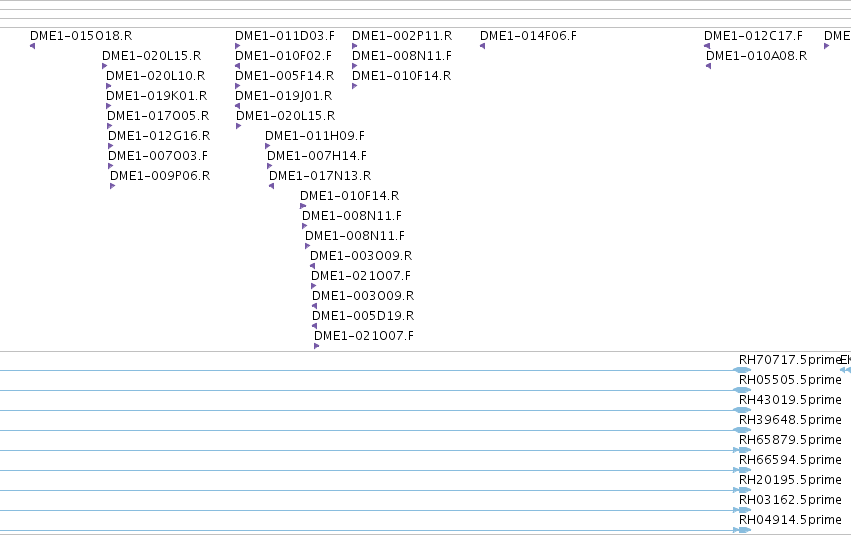Screen dimensions: 851x535
Task: Select the RH04914.5prime label
Action: pos(790,521)
